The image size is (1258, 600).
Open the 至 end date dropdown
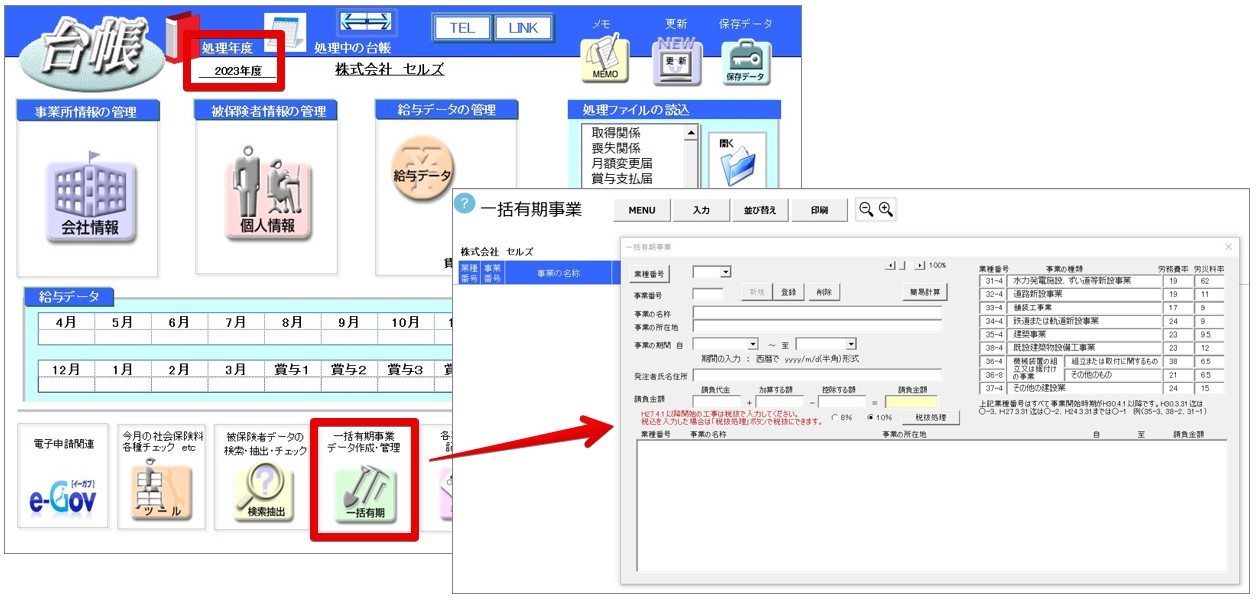pyautogui.click(x=851, y=344)
